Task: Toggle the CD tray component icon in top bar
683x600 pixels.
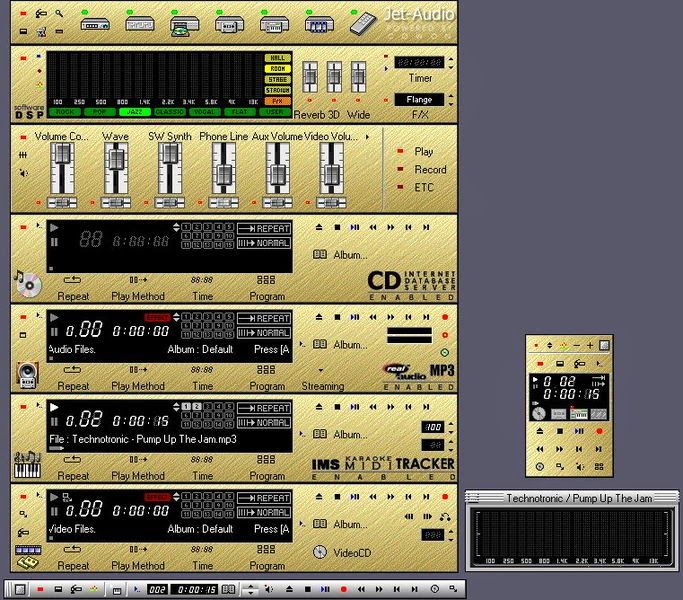Action: (185, 26)
